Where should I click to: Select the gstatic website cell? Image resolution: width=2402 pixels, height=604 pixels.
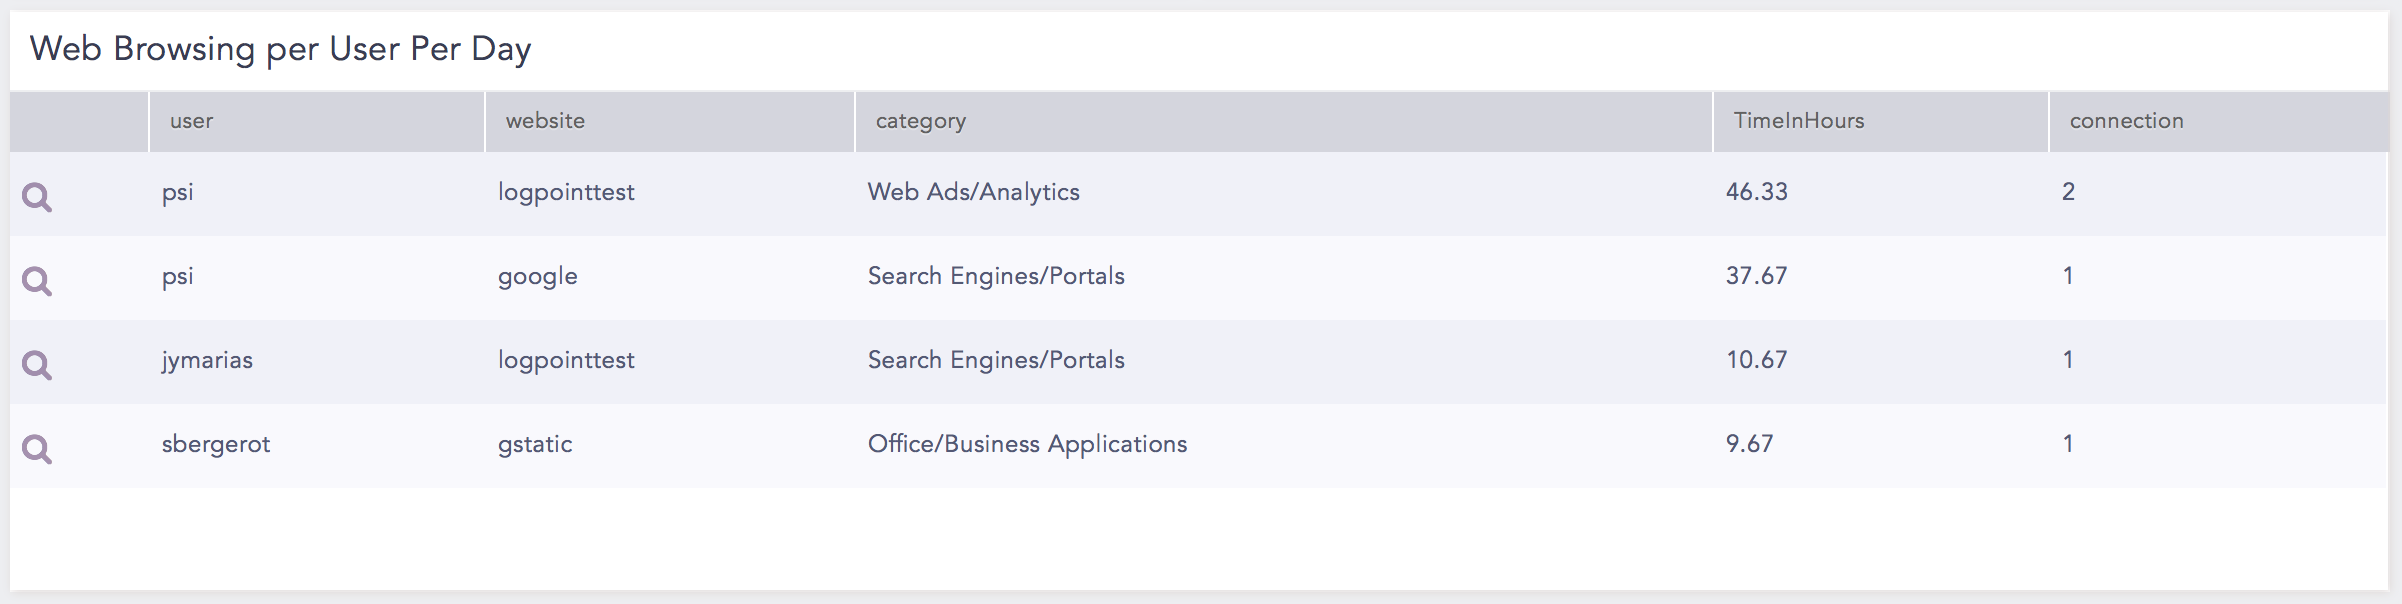(535, 444)
